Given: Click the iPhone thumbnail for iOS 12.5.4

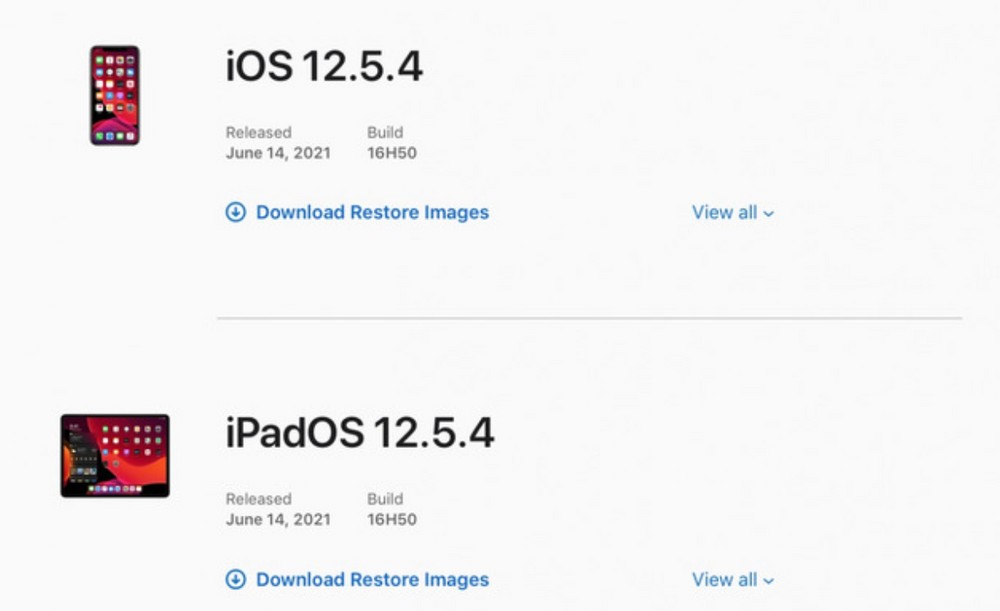Looking at the screenshot, I should click(115, 95).
